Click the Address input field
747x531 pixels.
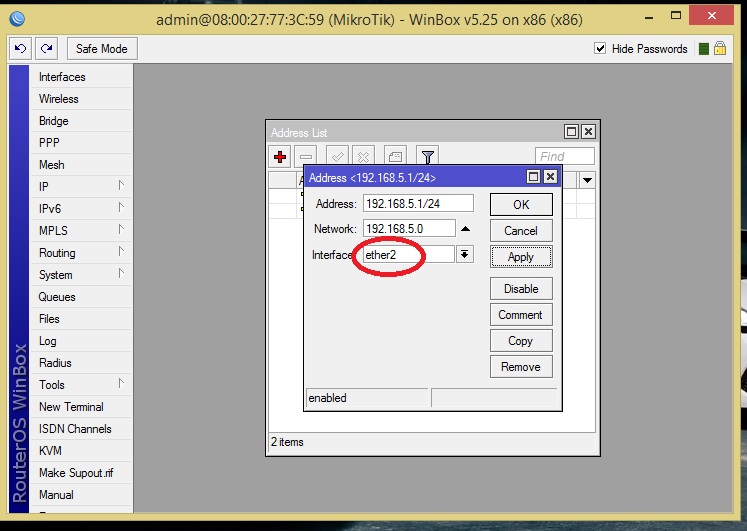coord(418,203)
